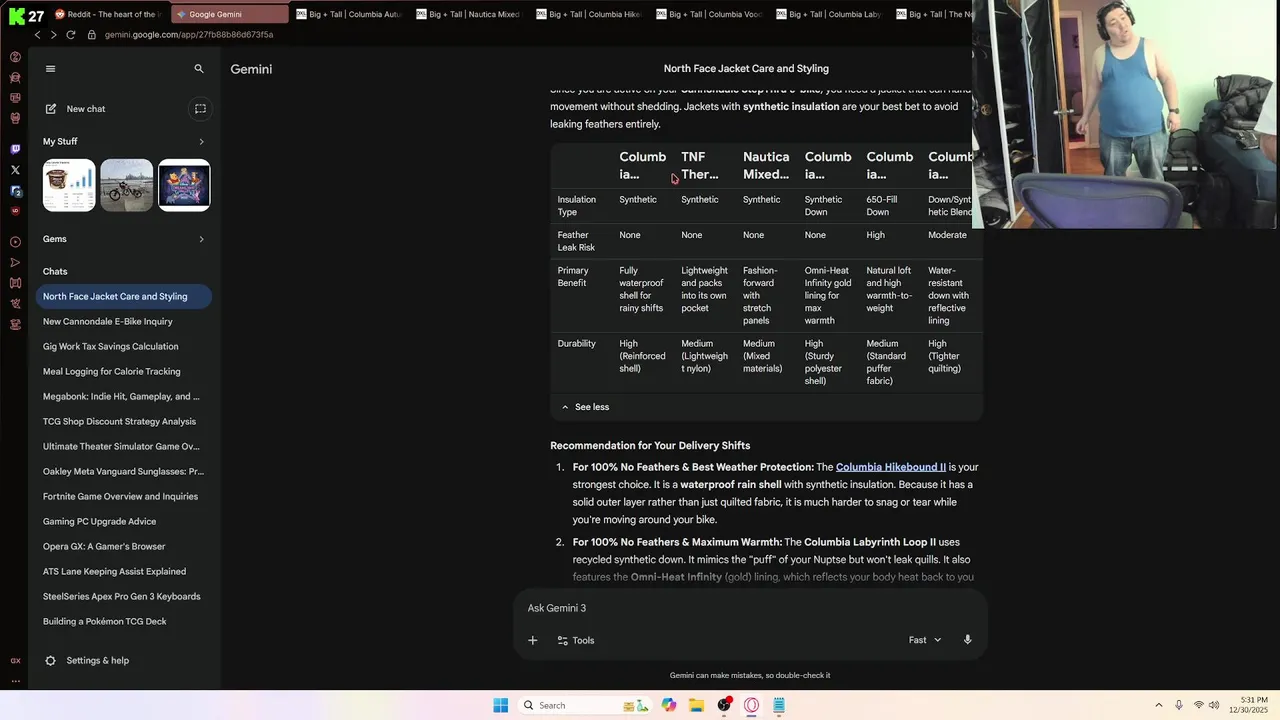This screenshot has height=720, width=1280.
Task: Switch to Big + Tall Columbia Vood tab
Action: coord(708,14)
